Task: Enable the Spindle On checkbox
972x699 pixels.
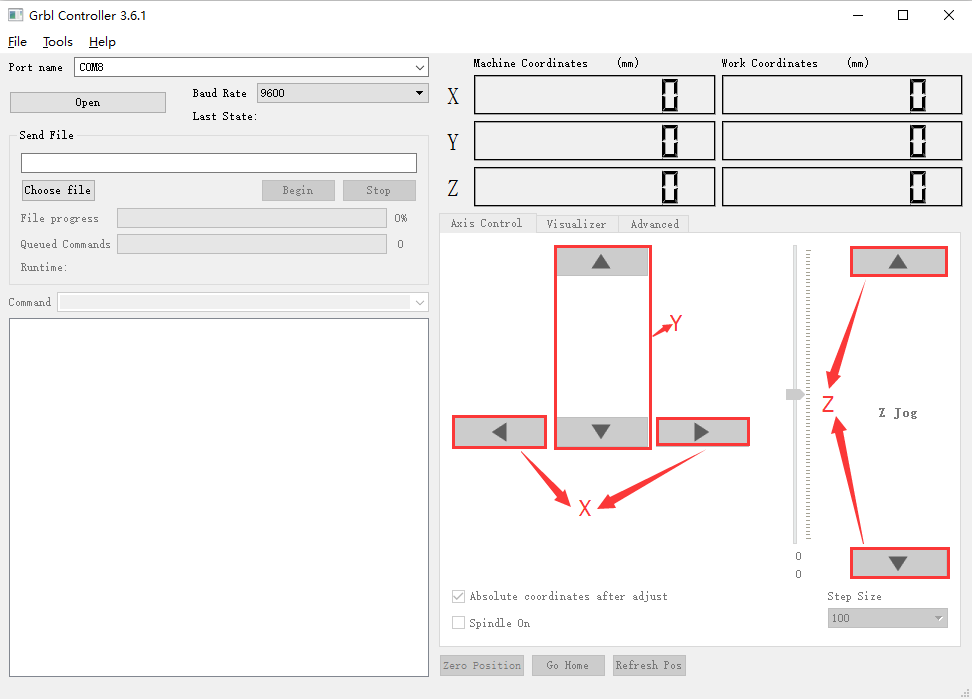Action: click(x=458, y=623)
